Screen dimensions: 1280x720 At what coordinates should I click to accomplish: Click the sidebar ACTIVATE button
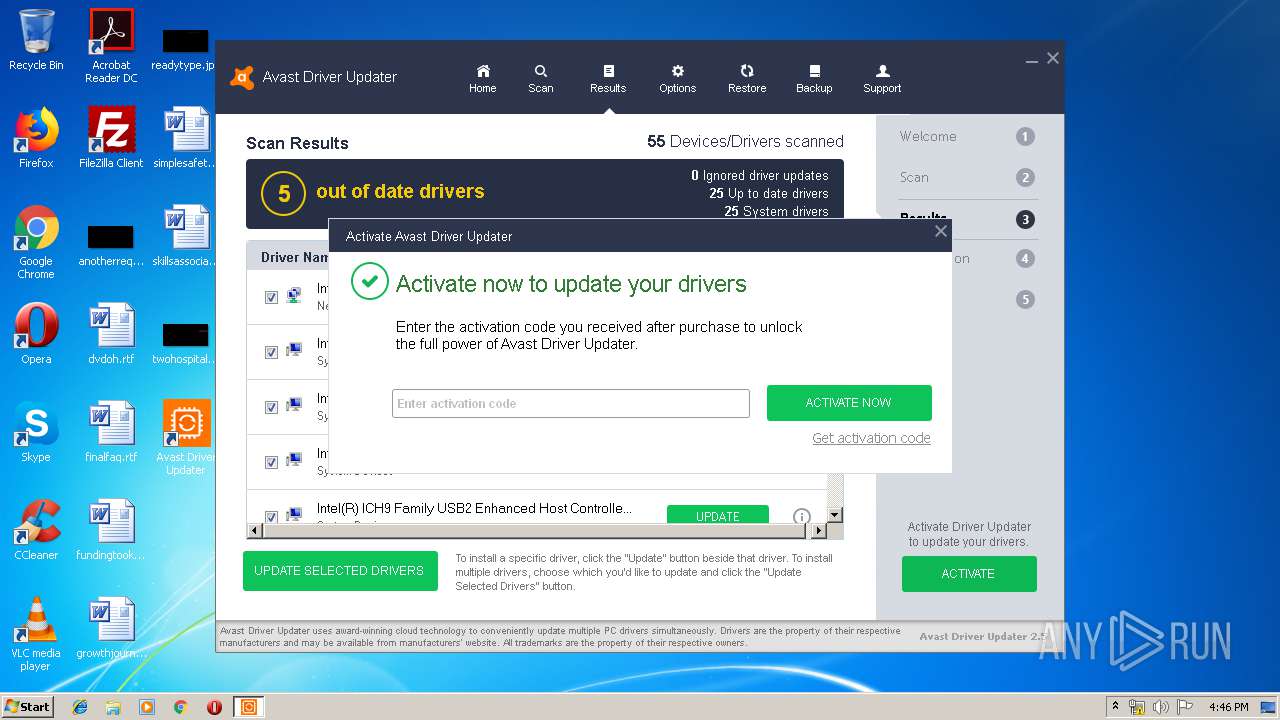pos(969,574)
